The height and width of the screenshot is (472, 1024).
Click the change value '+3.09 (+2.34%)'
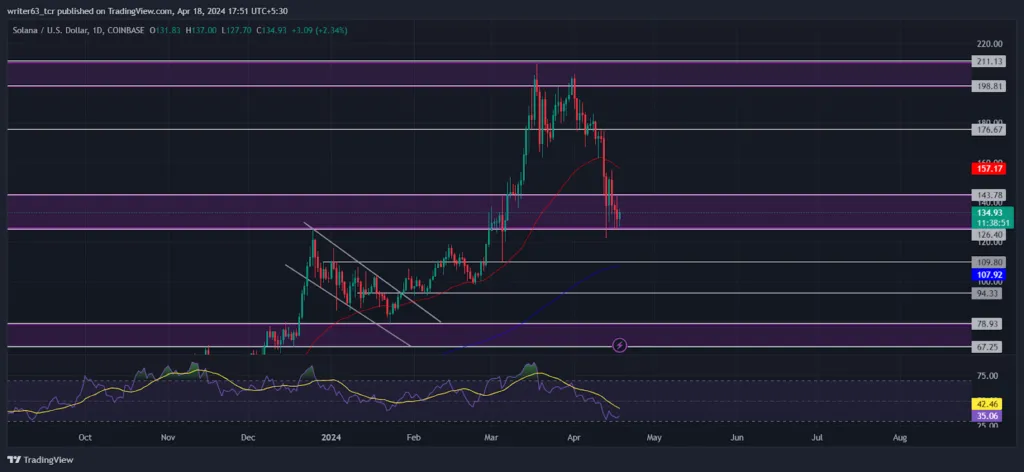(x=320, y=30)
